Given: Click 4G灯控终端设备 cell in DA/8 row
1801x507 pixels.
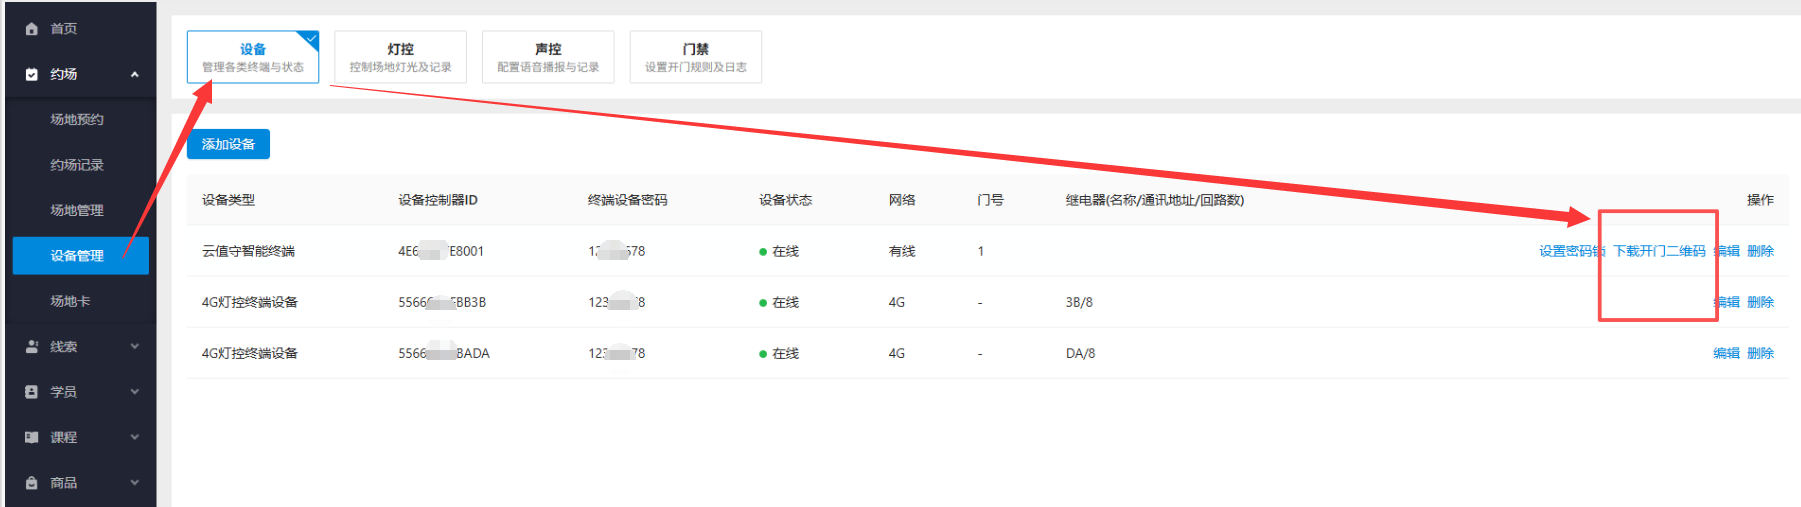Looking at the screenshot, I should pos(250,353).
